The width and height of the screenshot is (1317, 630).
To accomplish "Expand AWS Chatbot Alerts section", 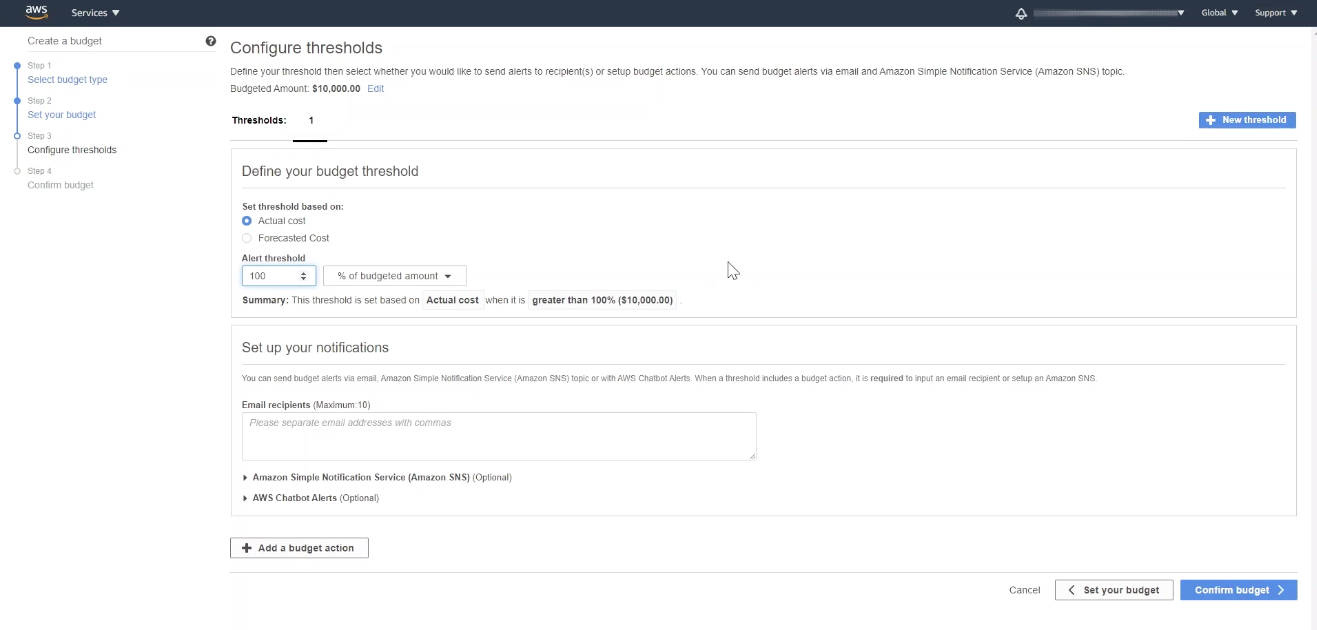I will (x=311, y=497).
